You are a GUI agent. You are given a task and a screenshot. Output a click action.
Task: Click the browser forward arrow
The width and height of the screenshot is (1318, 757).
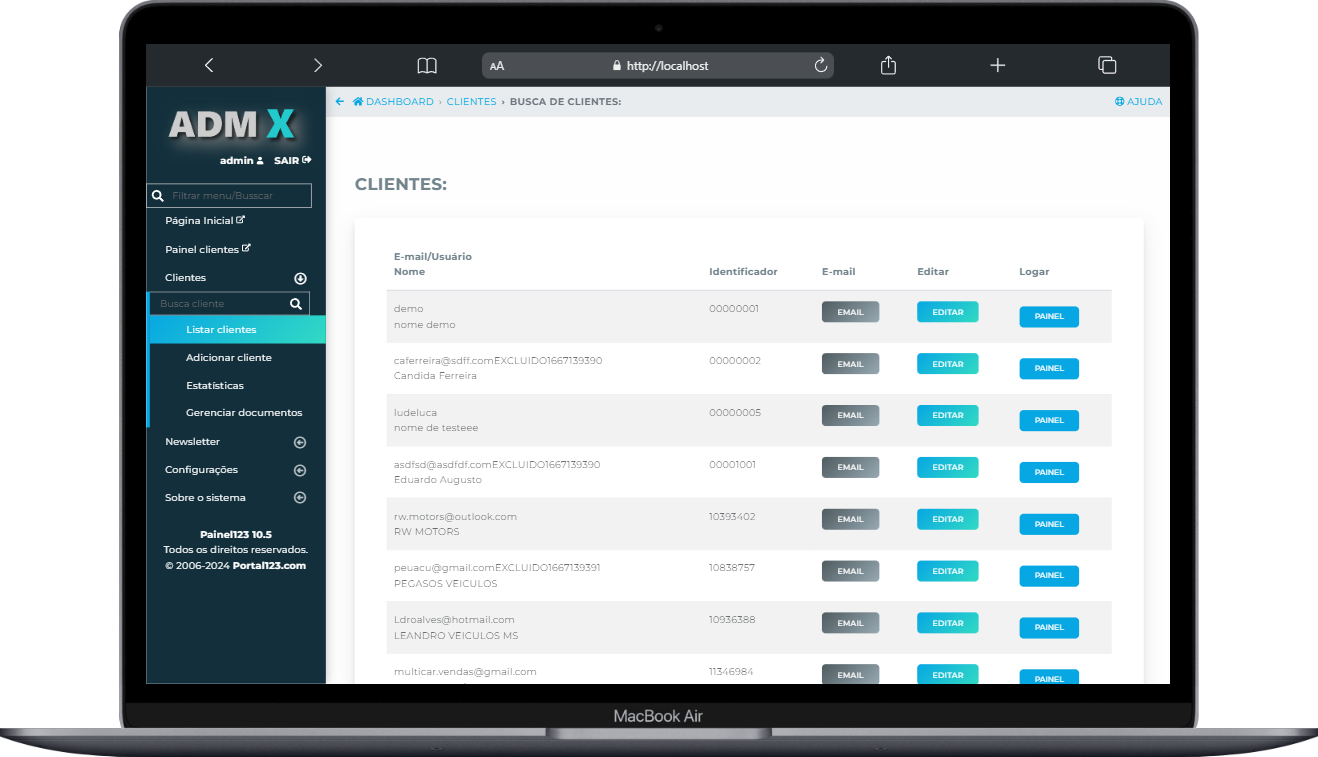coord(318,65)
